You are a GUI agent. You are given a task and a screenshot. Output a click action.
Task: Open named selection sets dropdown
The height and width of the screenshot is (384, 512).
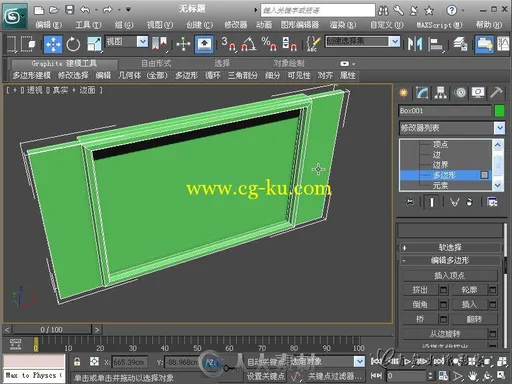(395, 42)
